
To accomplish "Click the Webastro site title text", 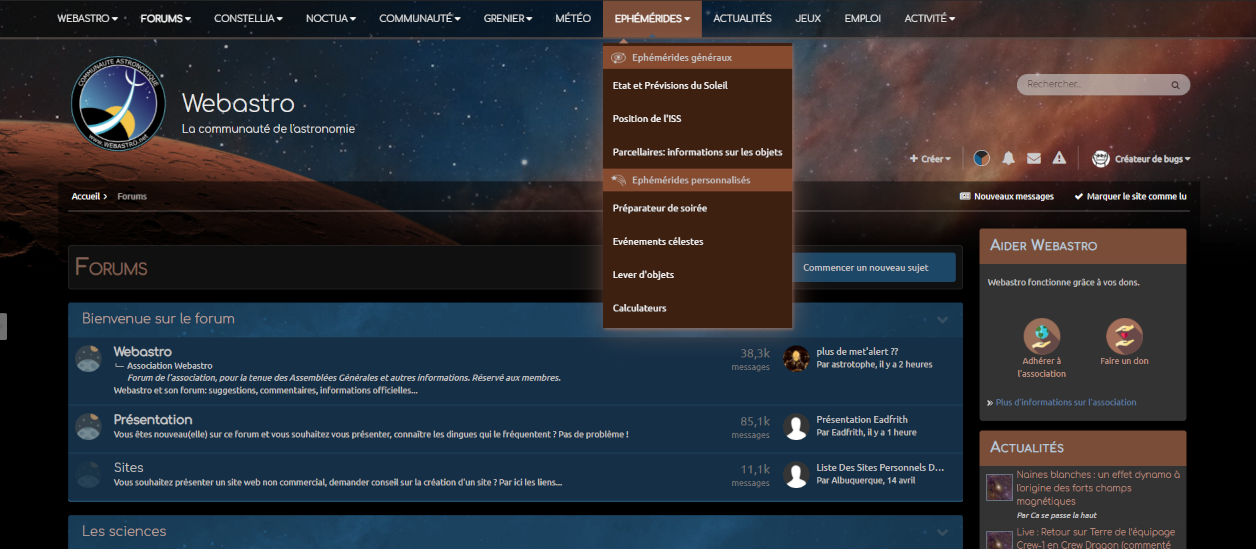I will (x=238, y=104).
